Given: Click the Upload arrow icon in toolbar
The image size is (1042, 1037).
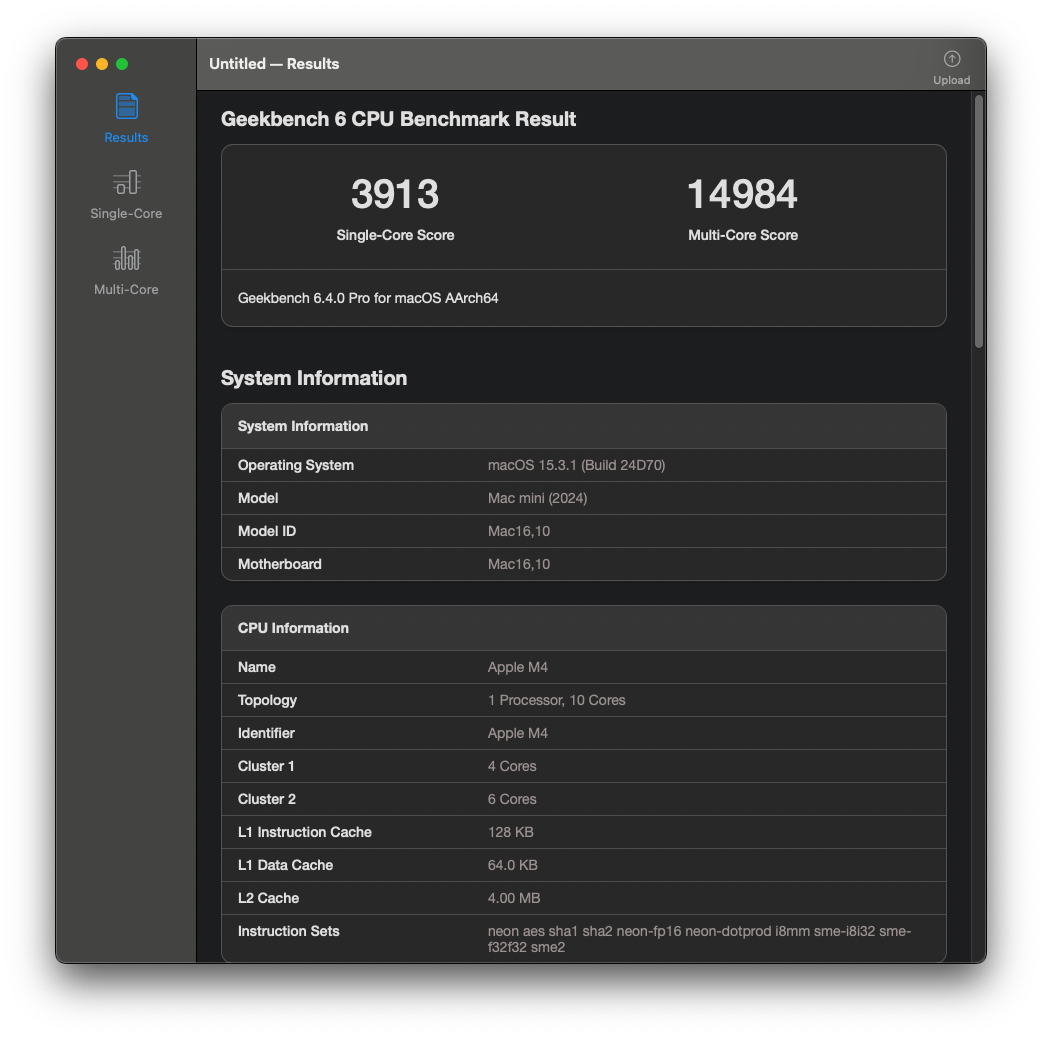Looking at the screenshot, I should point(951,60).
